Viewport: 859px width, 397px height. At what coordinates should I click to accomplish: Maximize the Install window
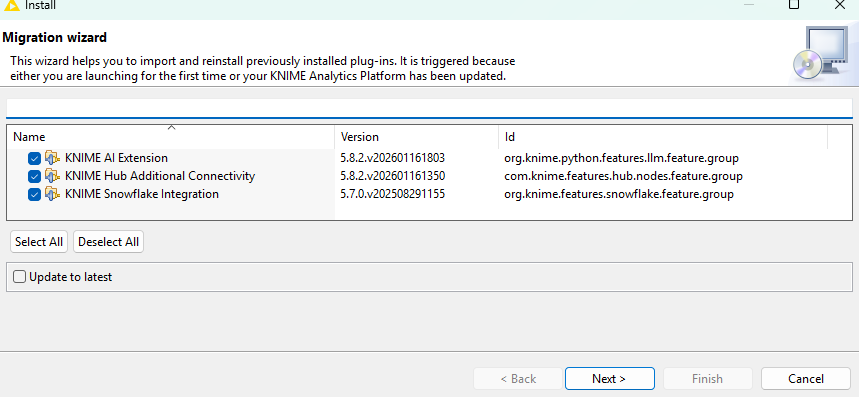pyautogui.click(x=793, y=4)
